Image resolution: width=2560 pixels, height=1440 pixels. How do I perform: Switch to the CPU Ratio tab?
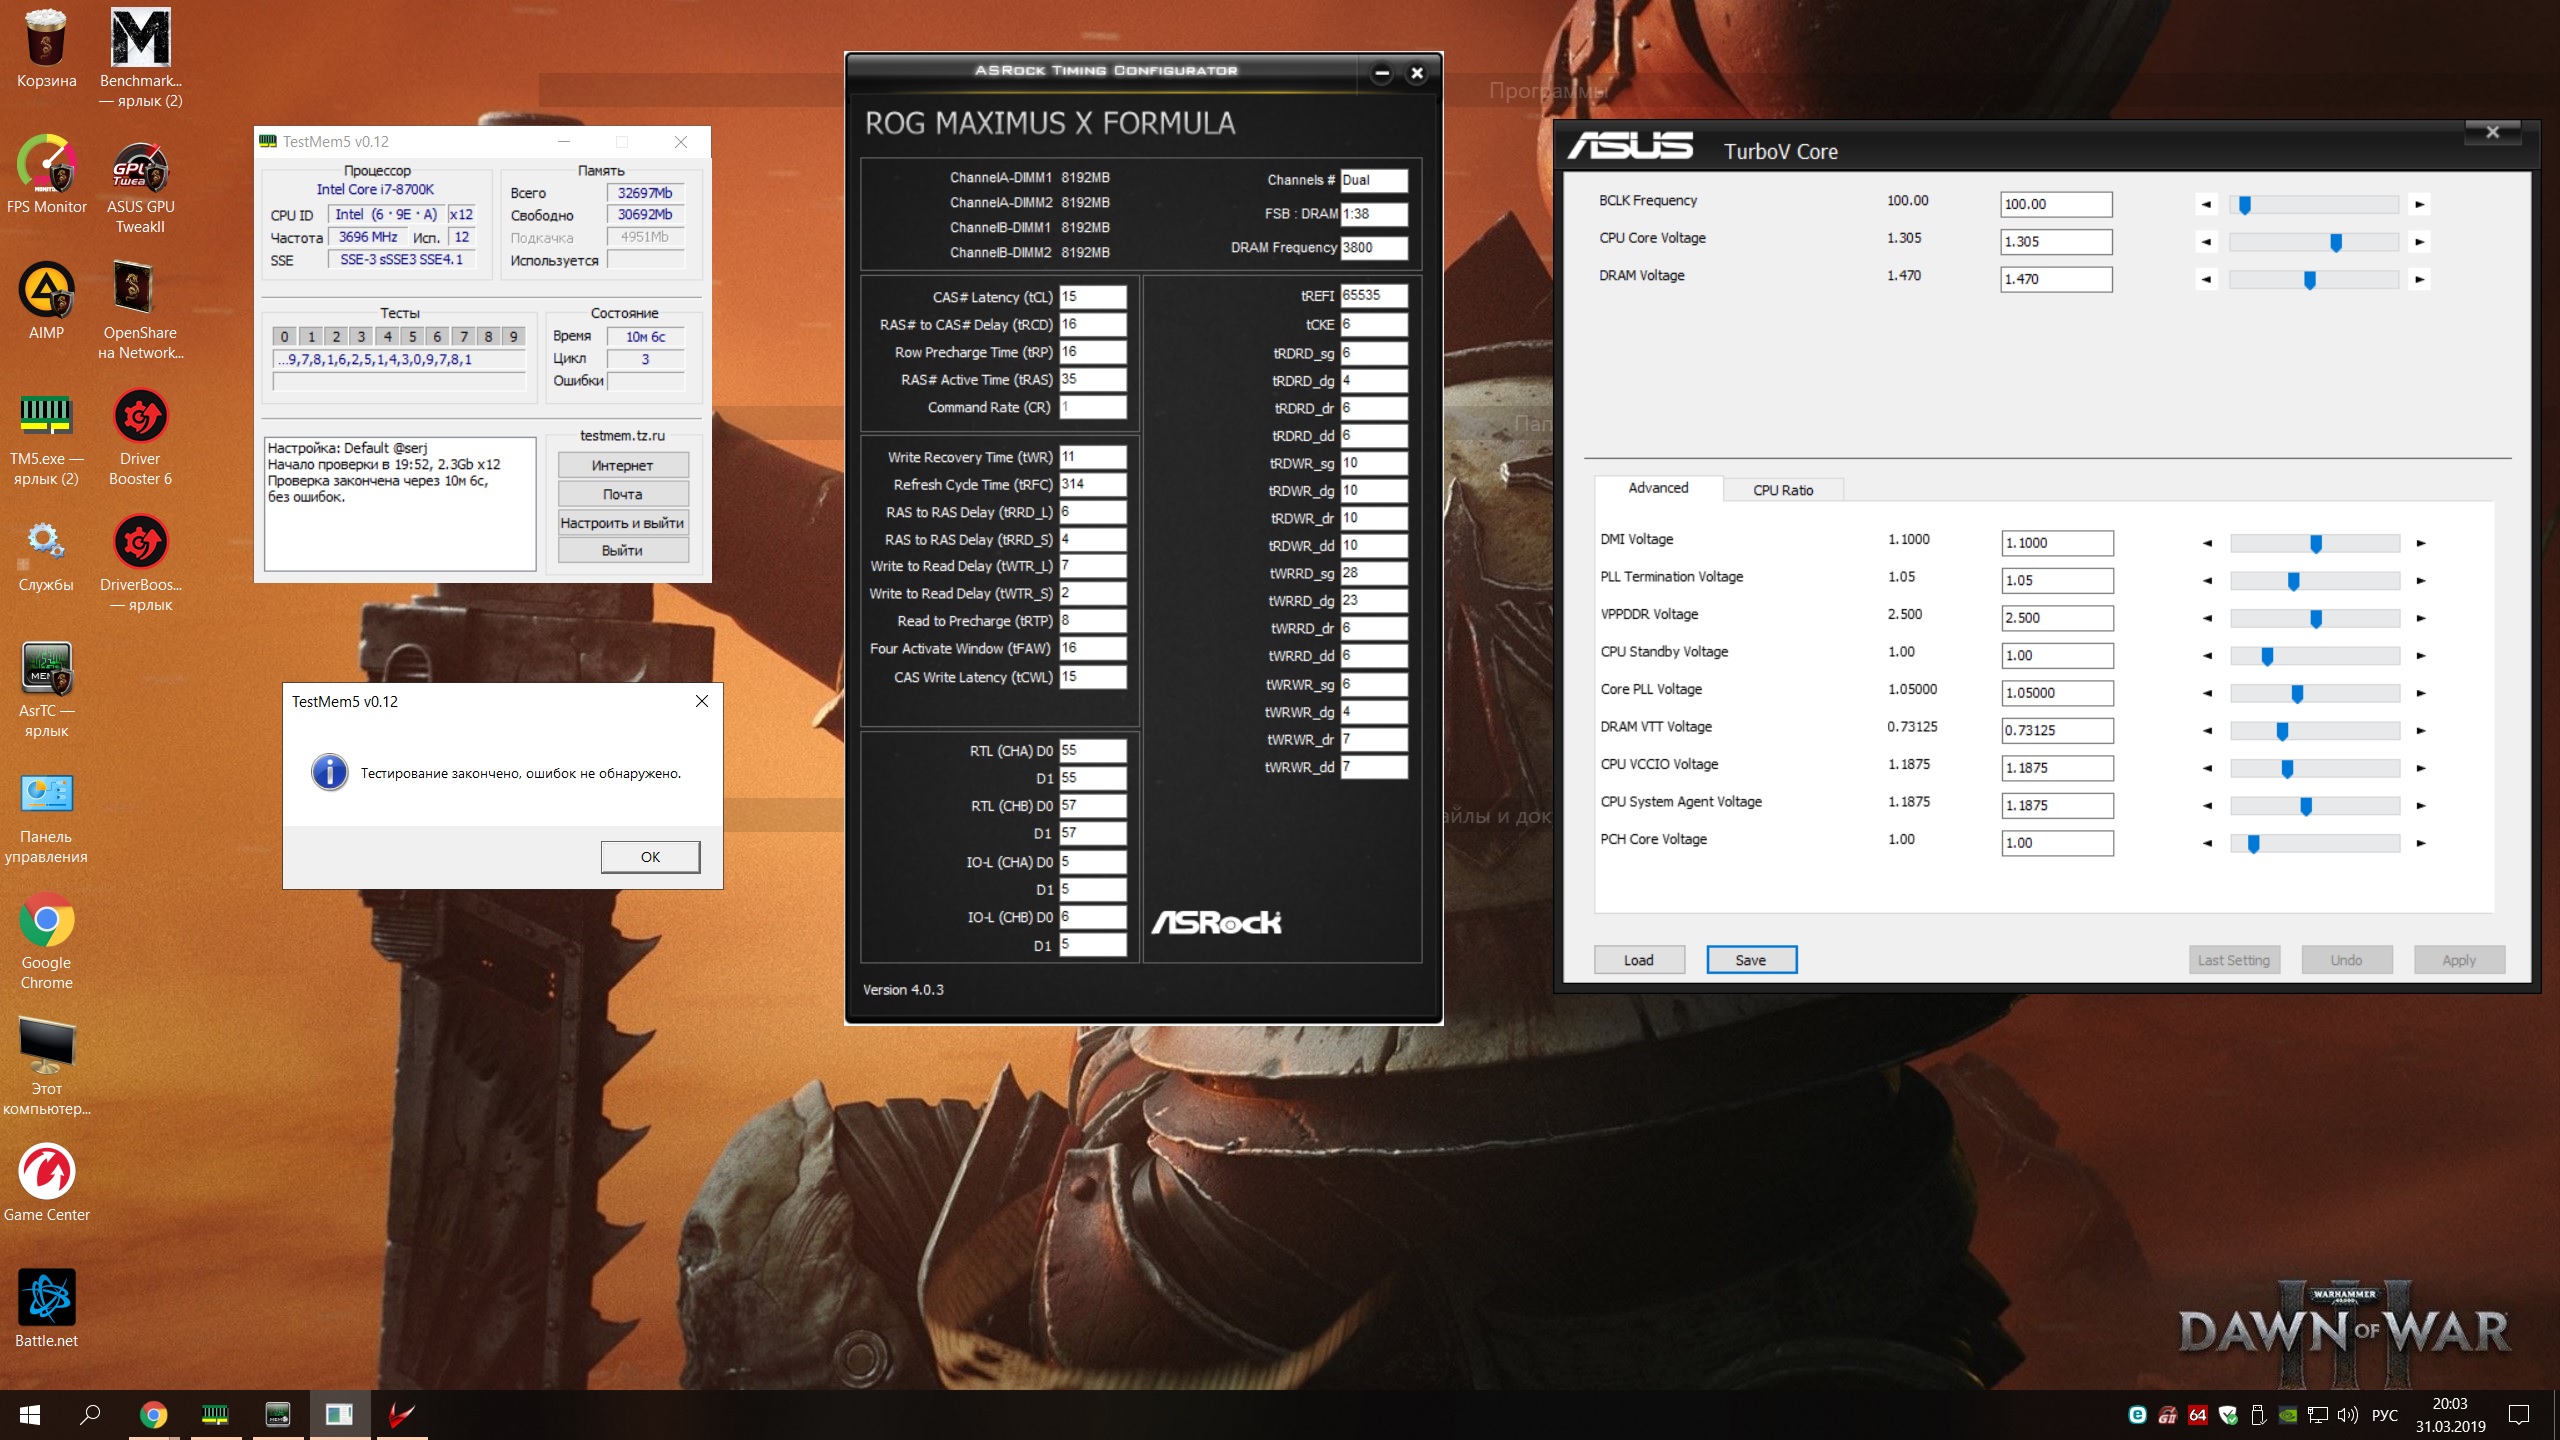point(1782,490)
